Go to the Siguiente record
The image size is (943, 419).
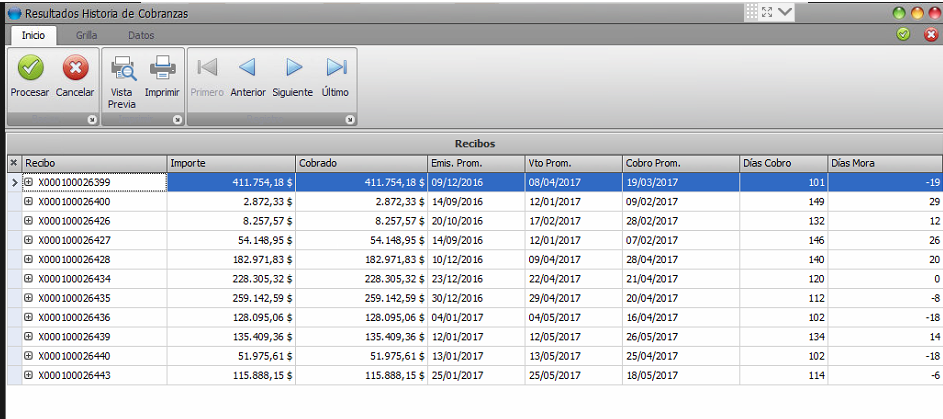pos(293,67)
